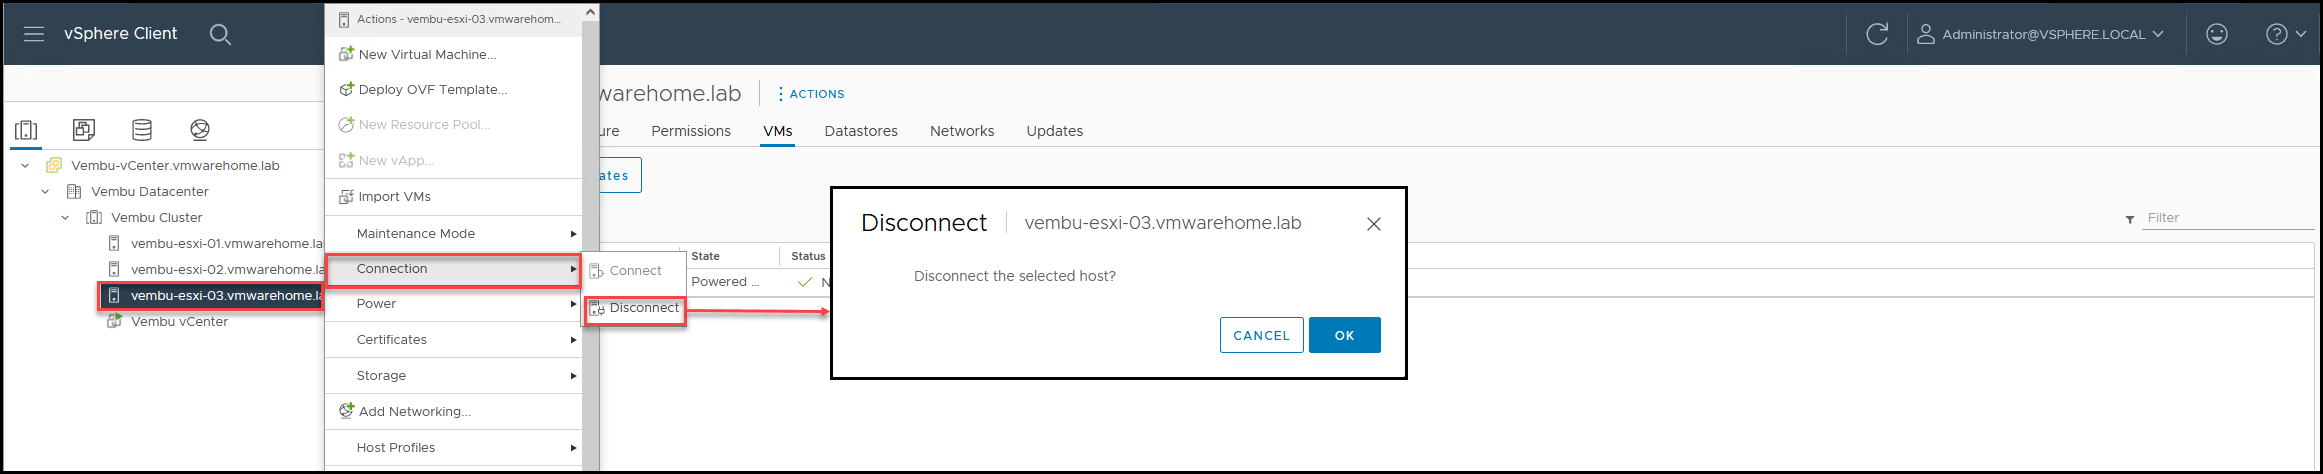The image size is (2323, 474).
Task: Open the Maintenance Mode submenu
Action: coord(454,233)
